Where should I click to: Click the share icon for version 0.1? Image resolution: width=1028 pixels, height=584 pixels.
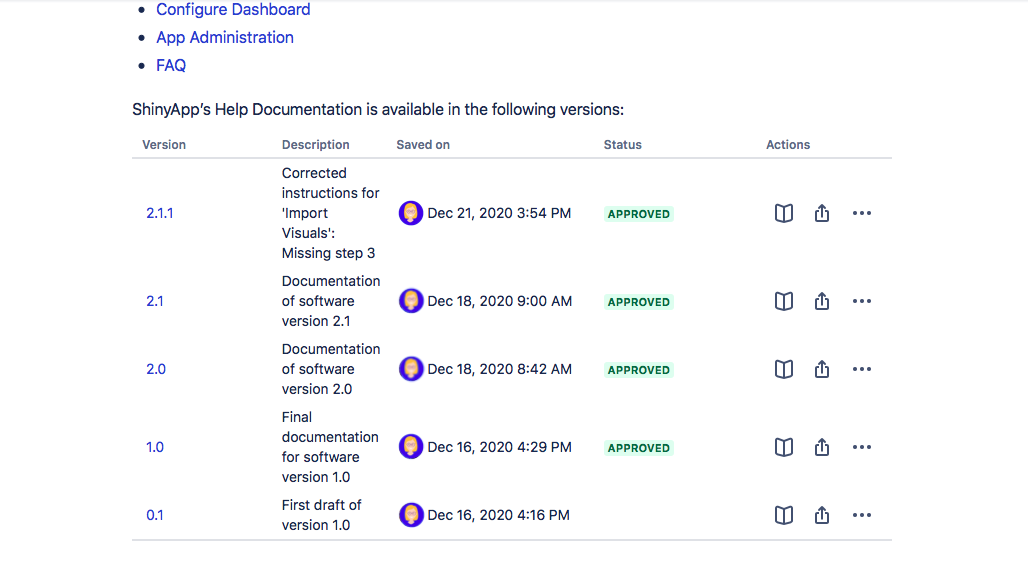click(x=821, y=515)
